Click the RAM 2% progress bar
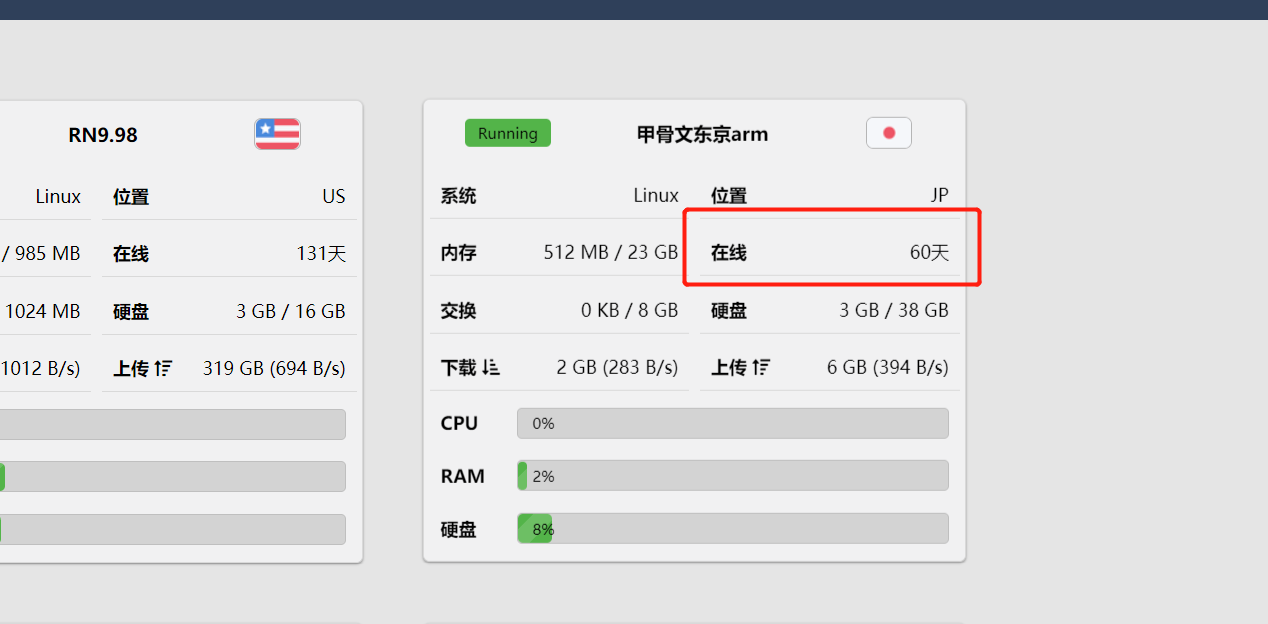1268x624 pixels. [x=733, y=476]
